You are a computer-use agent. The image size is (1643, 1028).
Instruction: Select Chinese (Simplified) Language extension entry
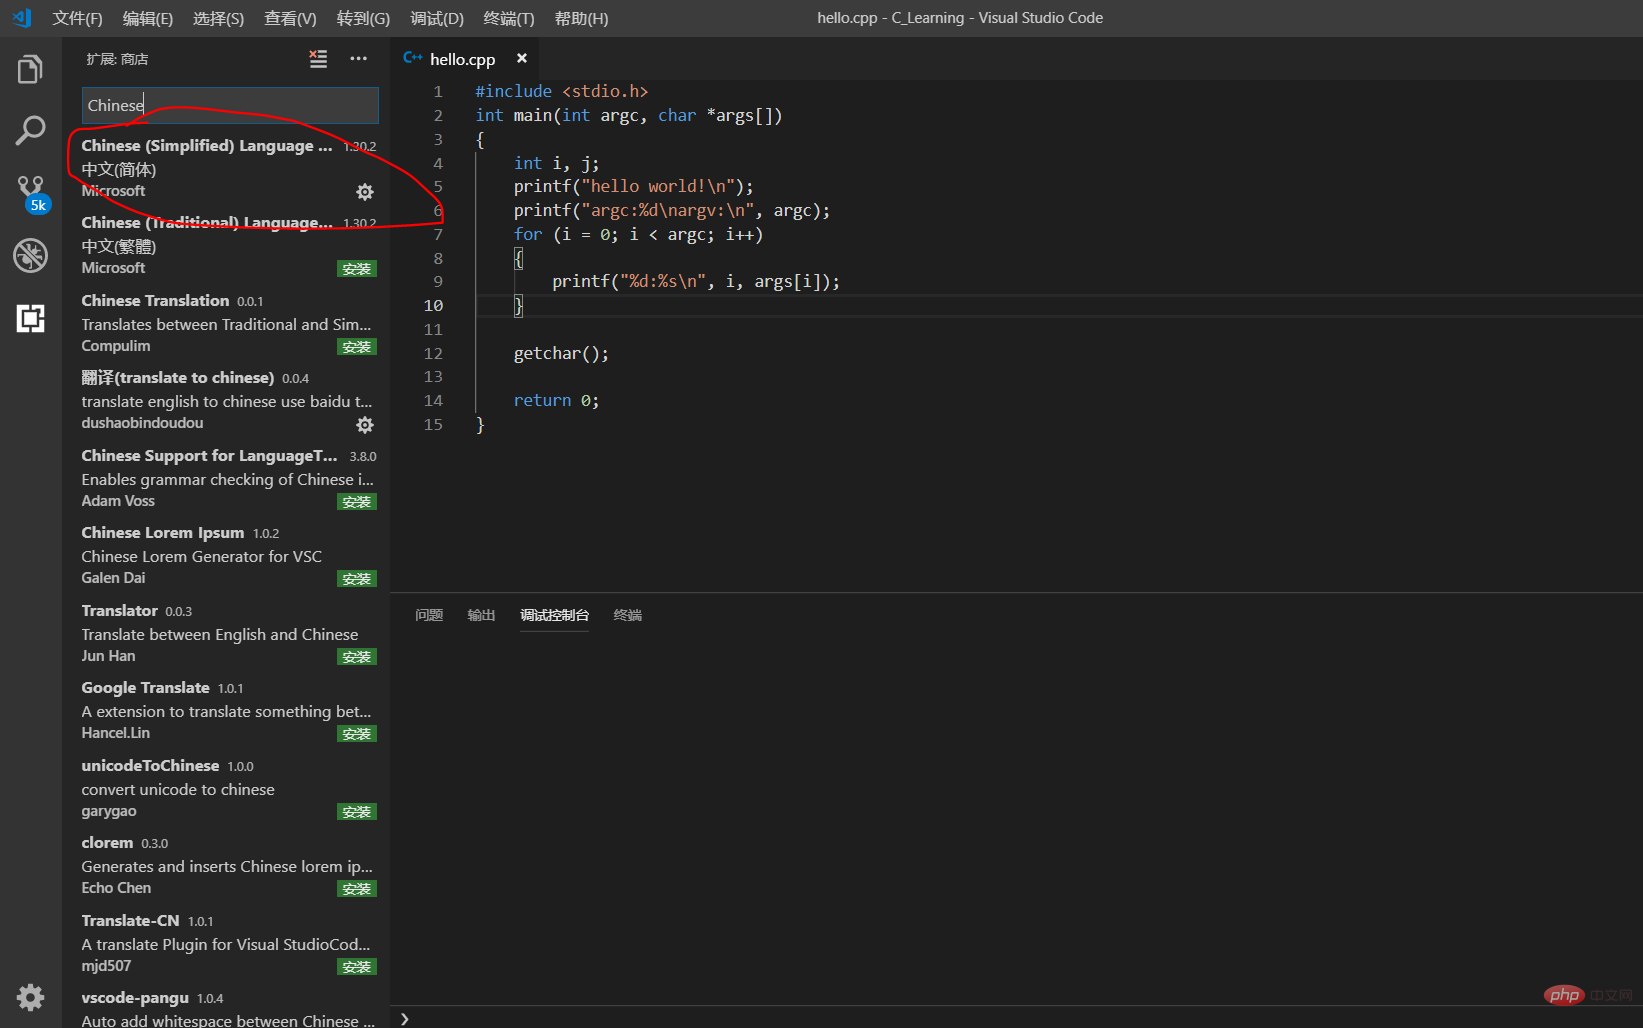coord(226,167)
